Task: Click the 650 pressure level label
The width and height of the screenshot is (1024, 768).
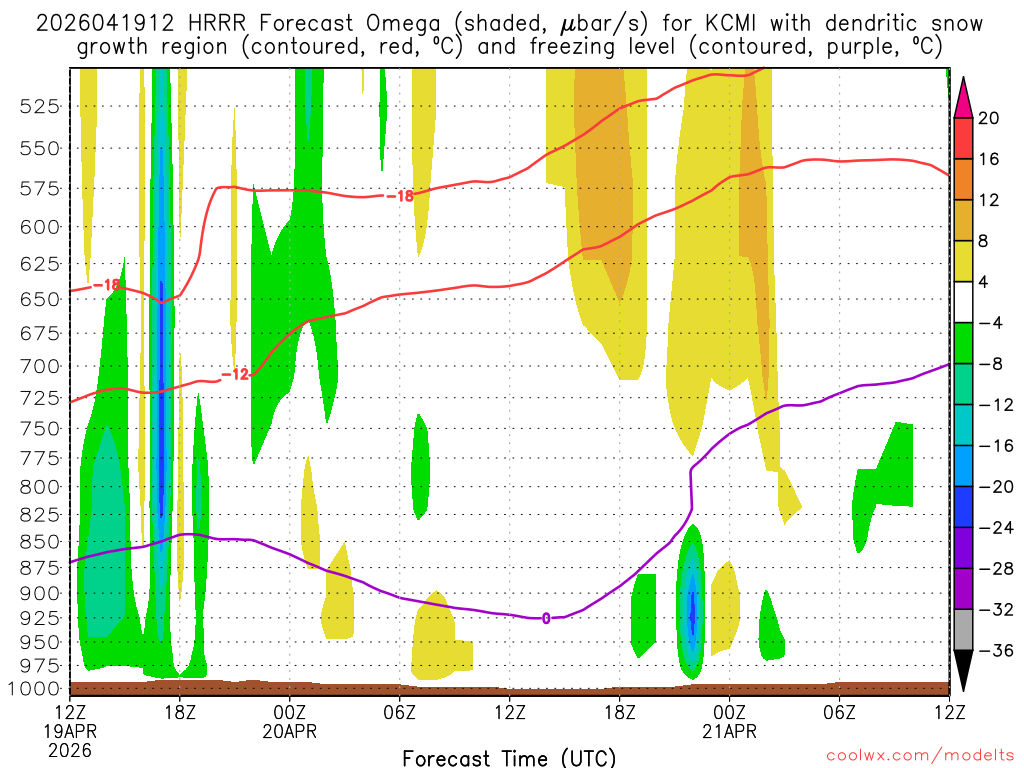Action: [x=40, y=299]
